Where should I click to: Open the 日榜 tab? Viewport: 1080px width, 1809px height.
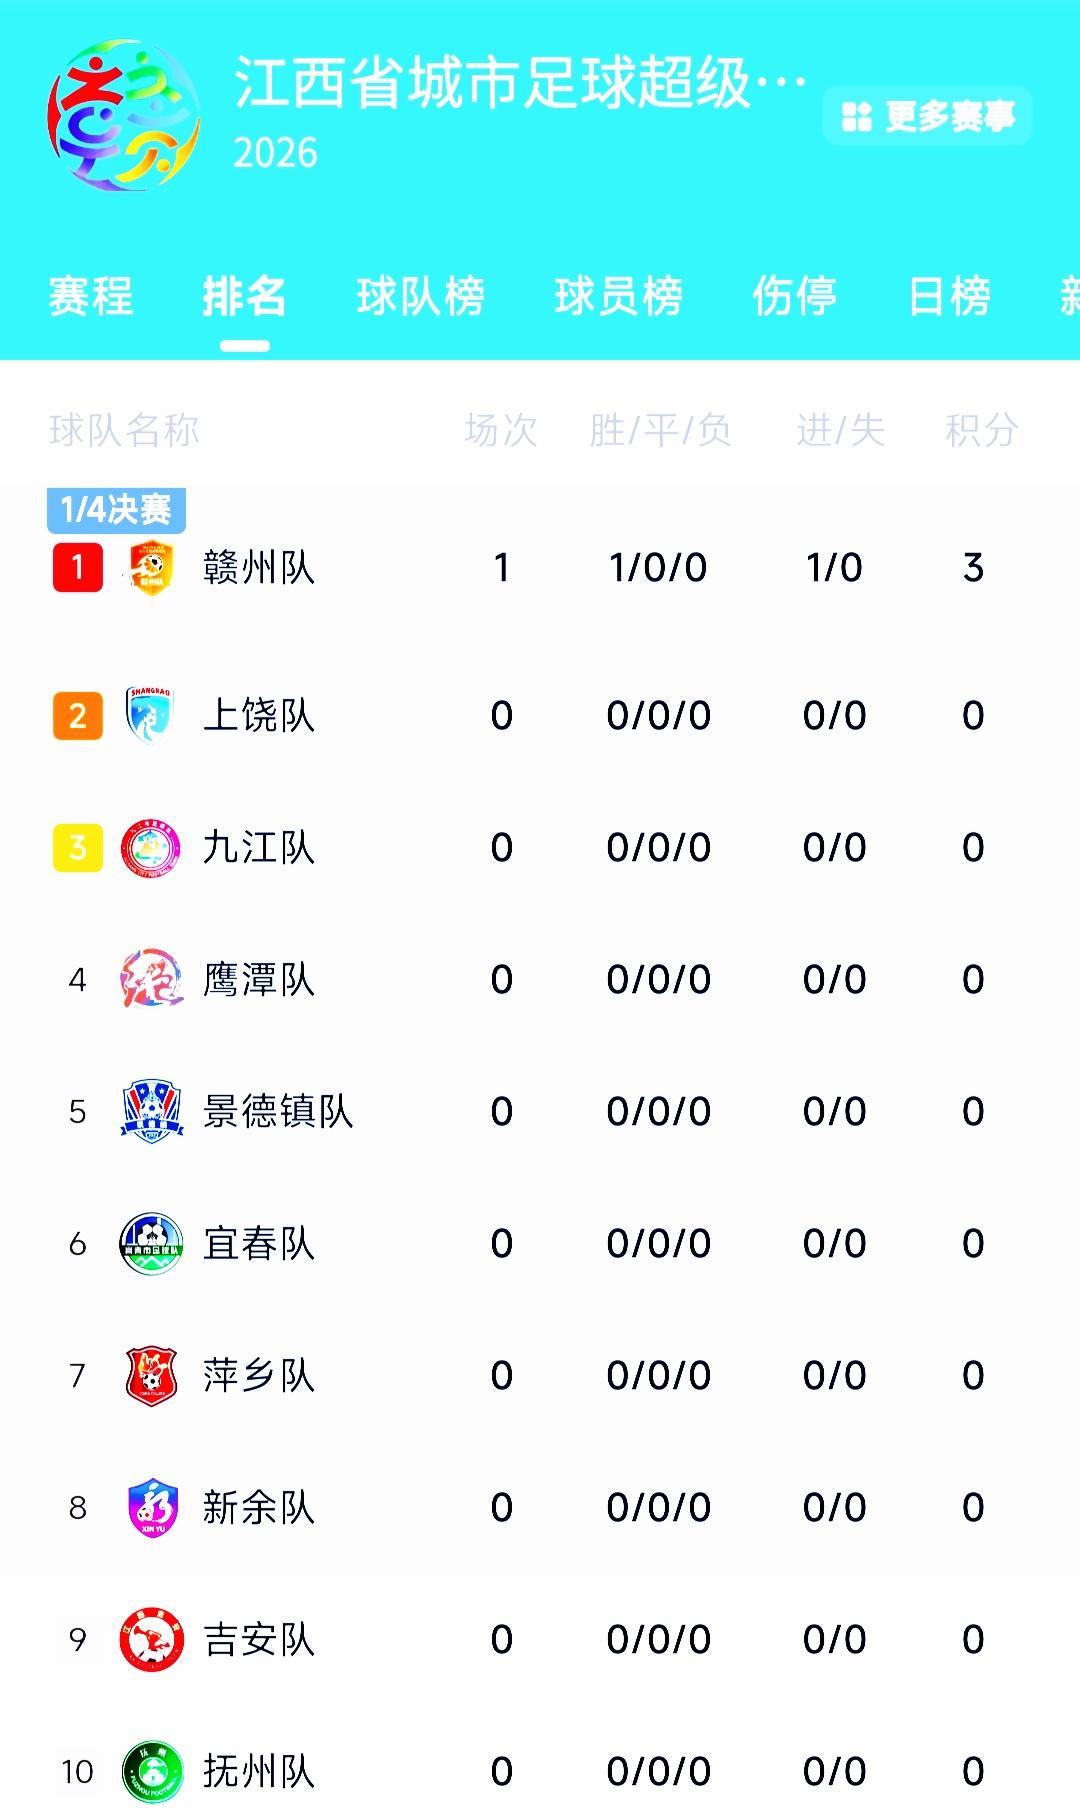point(950,297)
